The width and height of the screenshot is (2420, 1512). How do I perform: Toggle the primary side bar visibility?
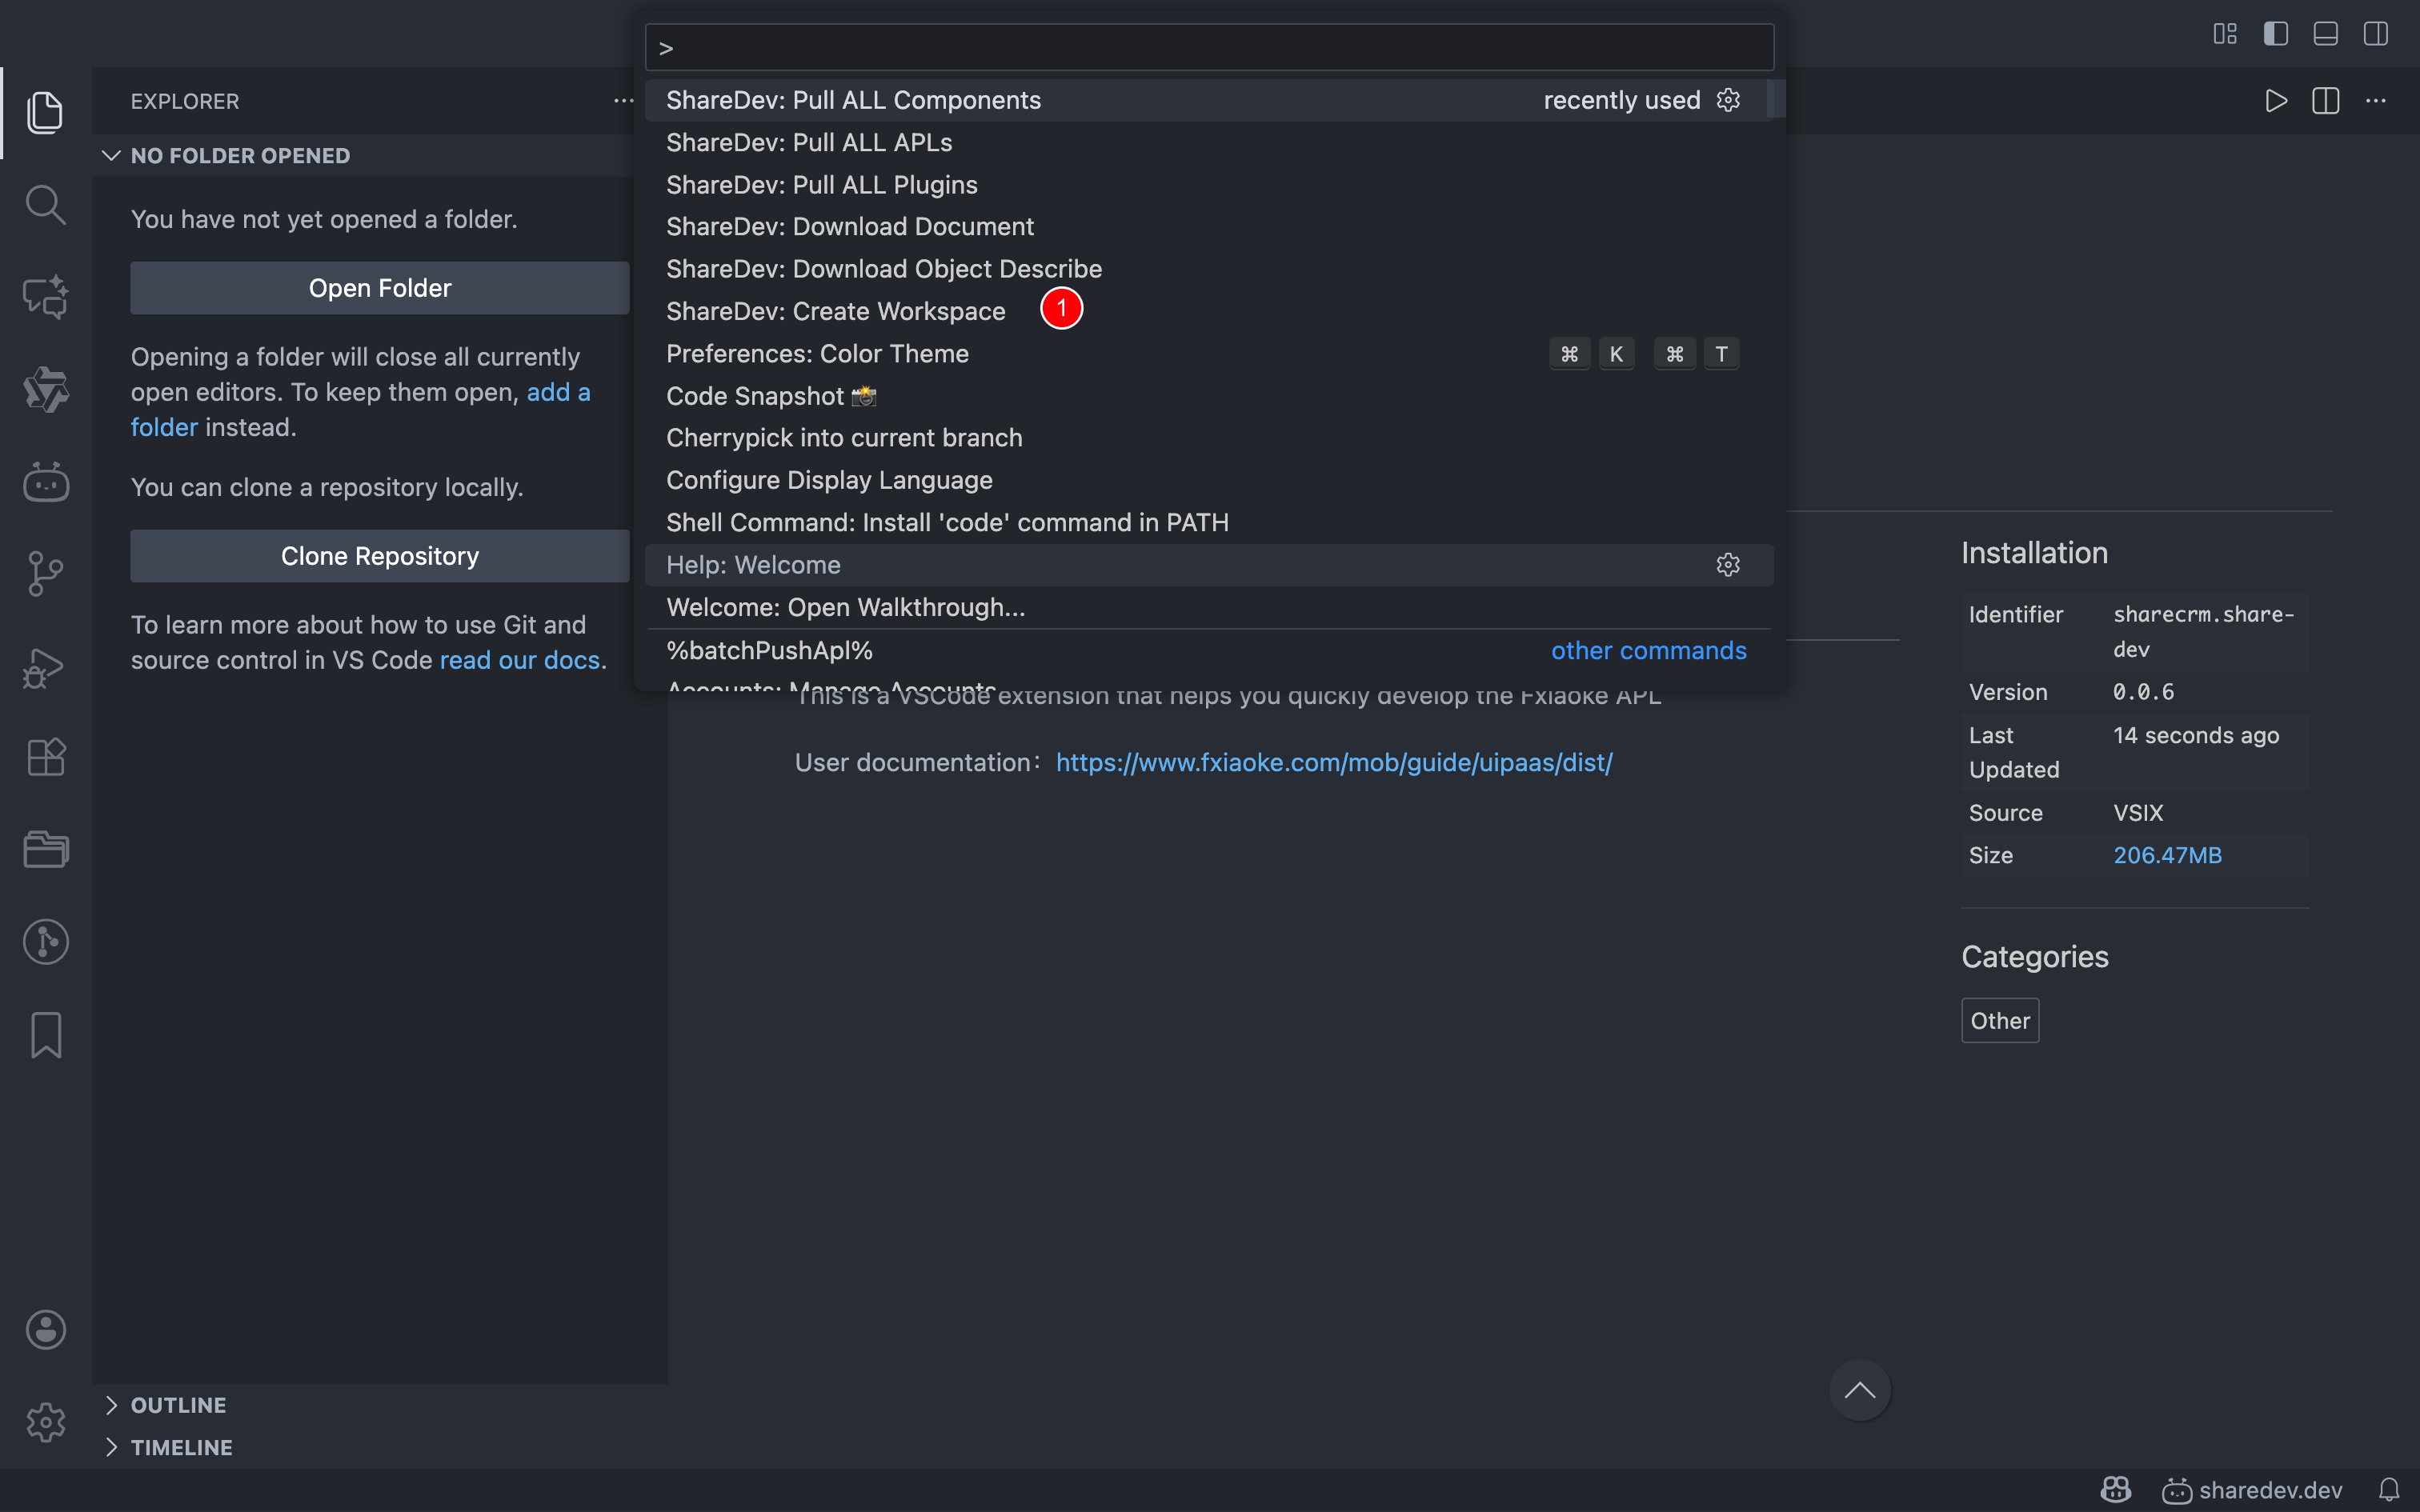coord(2275,34)
